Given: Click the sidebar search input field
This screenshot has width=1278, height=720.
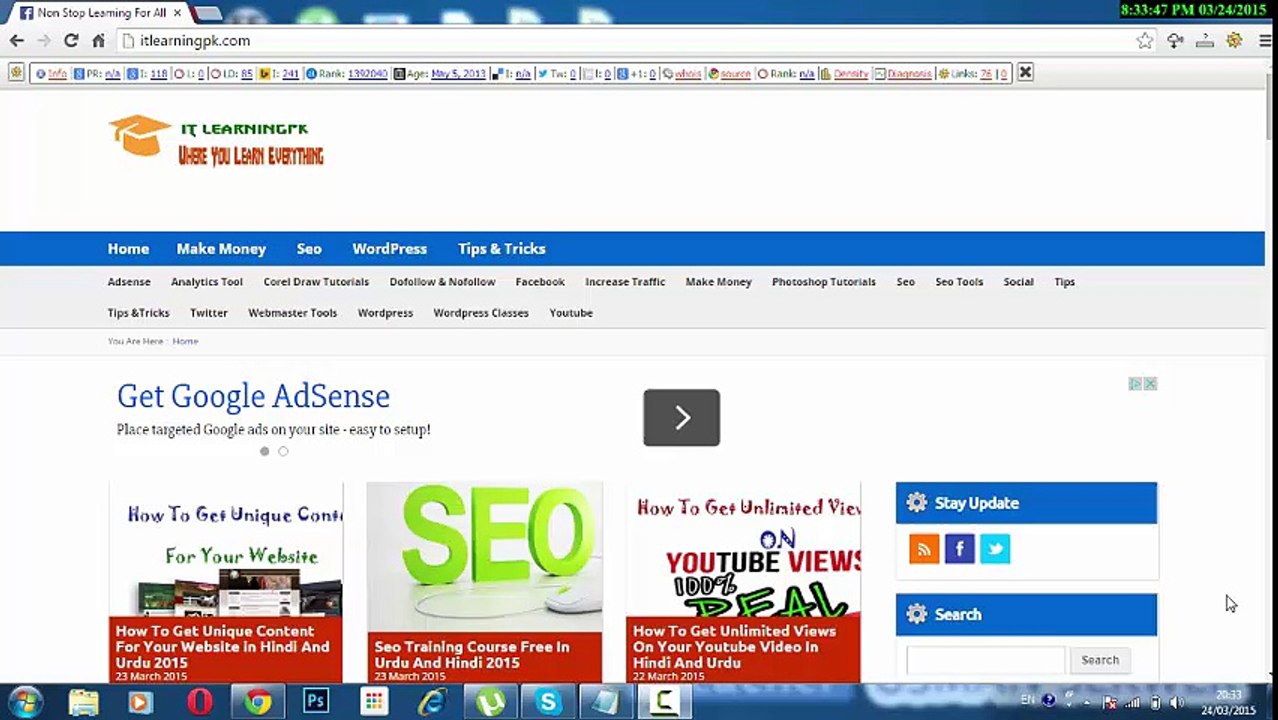Looking at the screenshot, I should tap(986, 660).
